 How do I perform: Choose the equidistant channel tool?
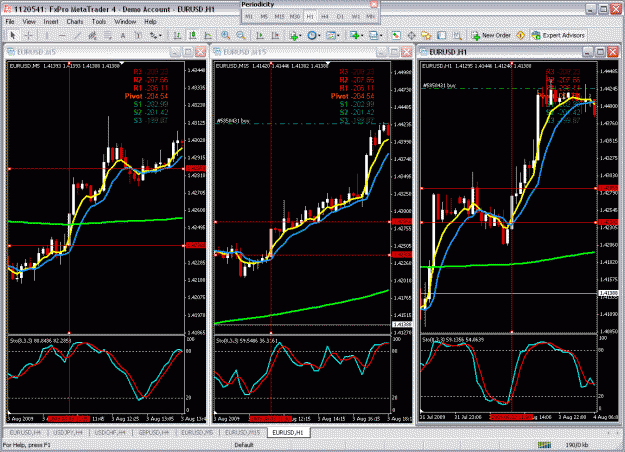(x=92, y=35)
